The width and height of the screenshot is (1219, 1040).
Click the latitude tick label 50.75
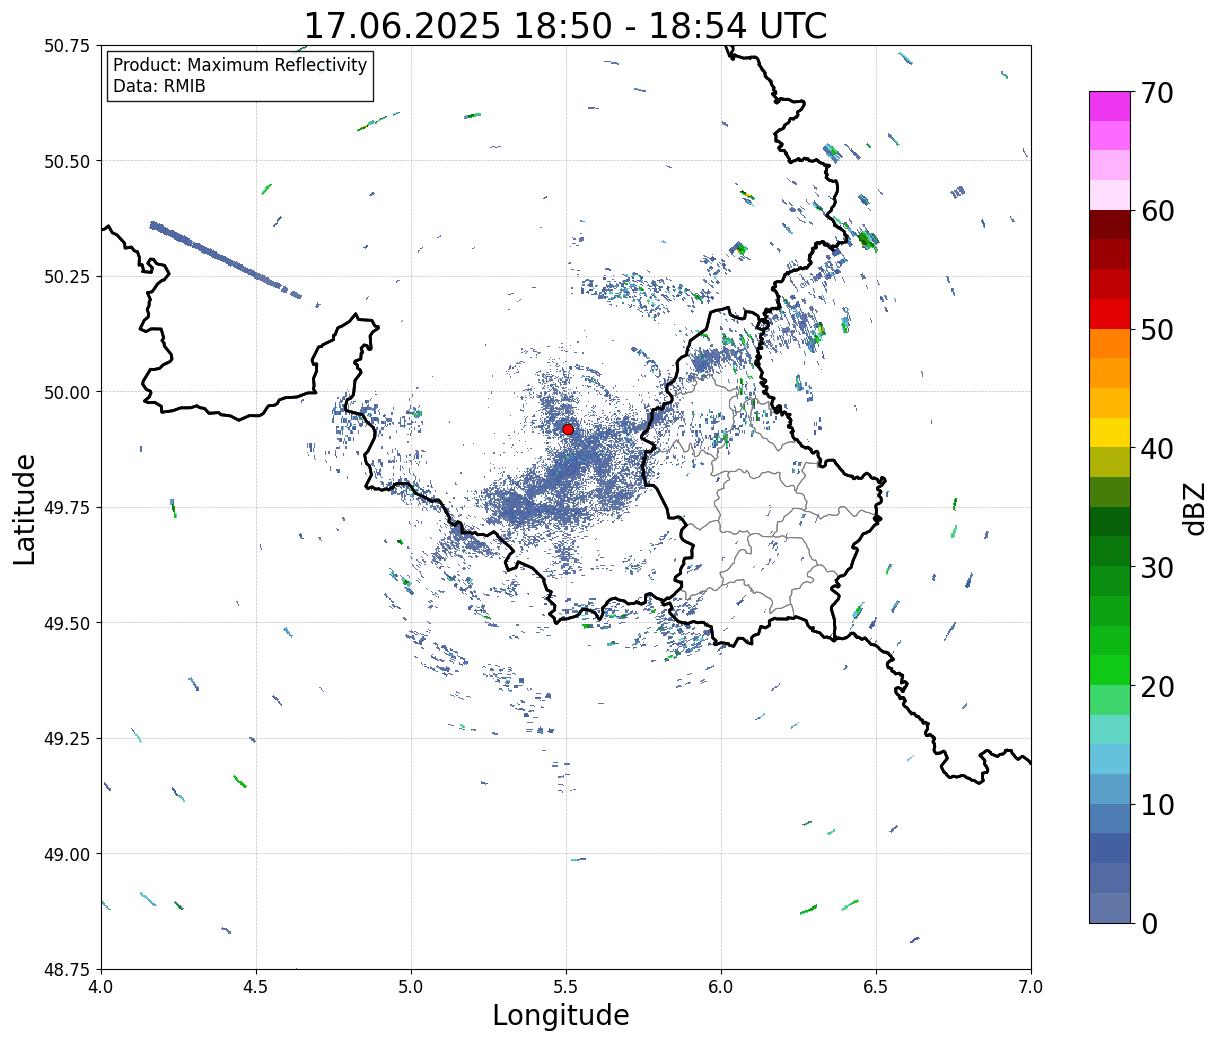point(68,46)
